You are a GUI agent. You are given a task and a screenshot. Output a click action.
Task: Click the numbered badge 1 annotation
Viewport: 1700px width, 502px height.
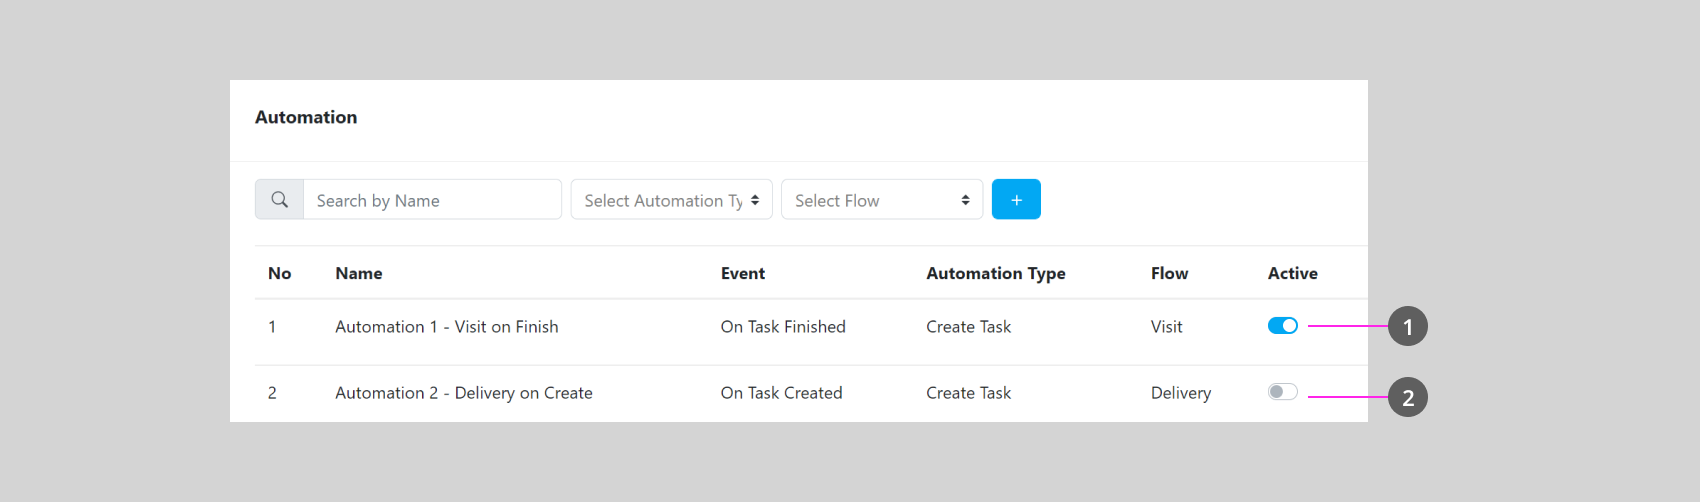pyautogui.click(x=1407, y=326)
